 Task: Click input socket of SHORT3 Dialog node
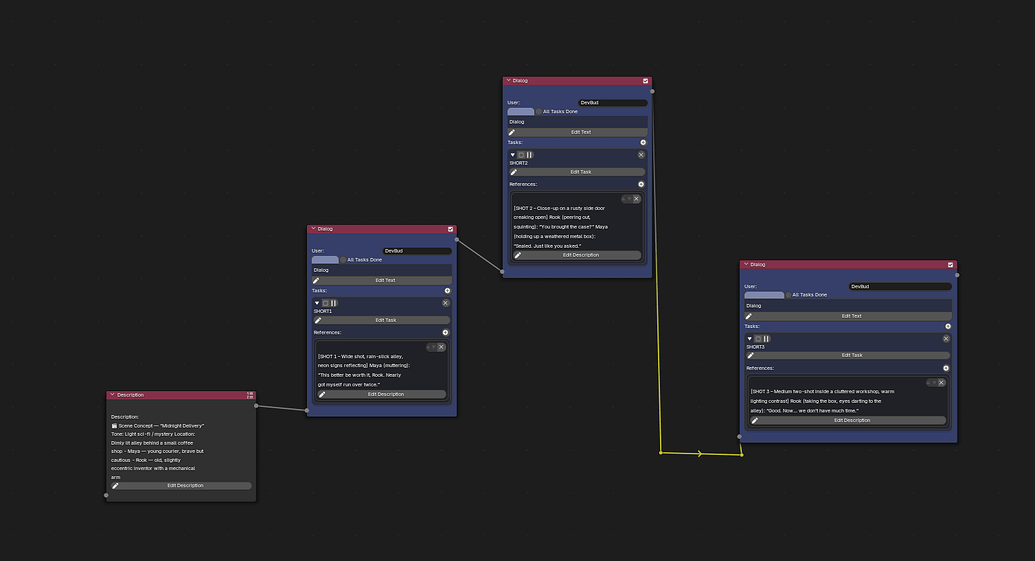739,436
